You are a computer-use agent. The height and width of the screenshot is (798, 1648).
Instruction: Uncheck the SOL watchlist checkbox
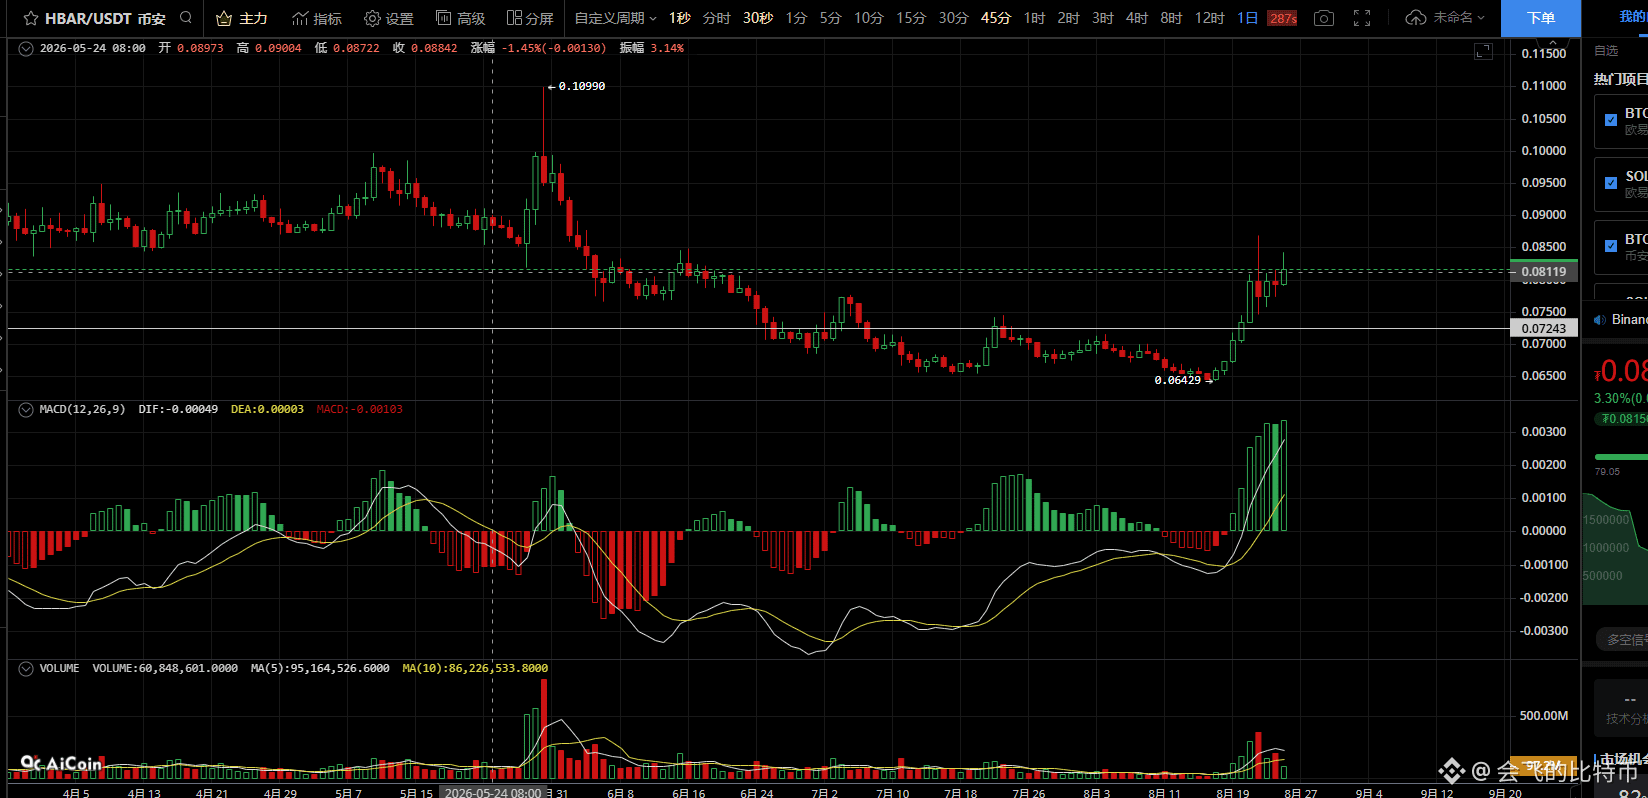pos(1611,183)
